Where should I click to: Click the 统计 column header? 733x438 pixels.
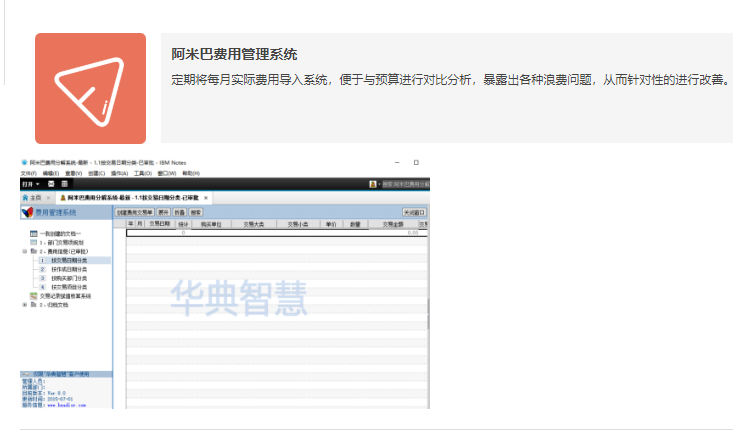183,224
